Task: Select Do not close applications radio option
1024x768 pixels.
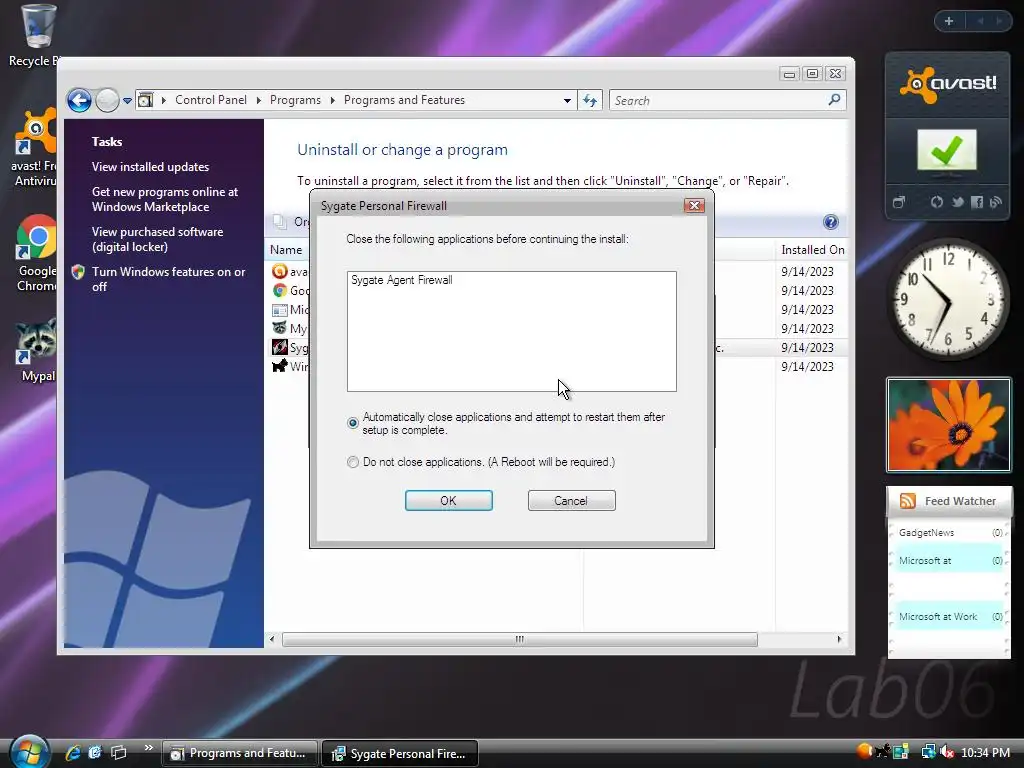Action: coord(353,462)
